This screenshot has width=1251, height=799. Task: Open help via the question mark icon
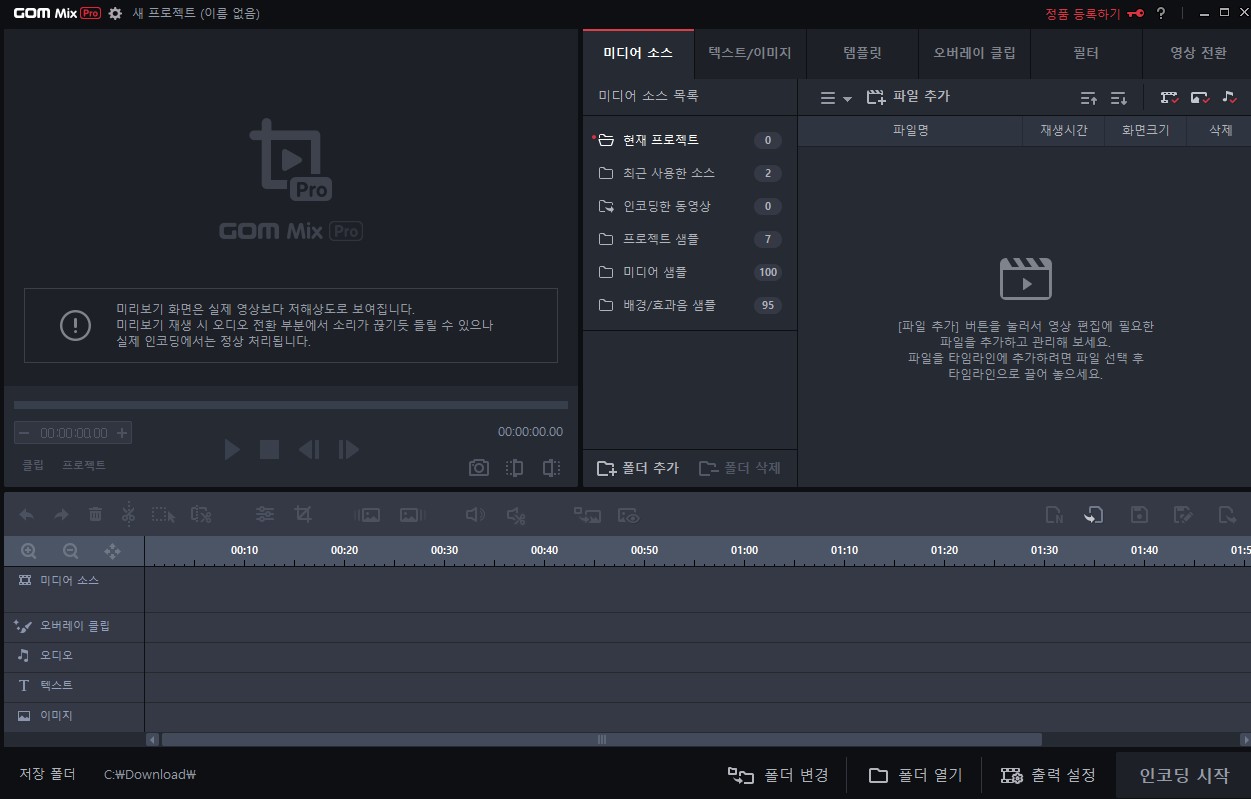click(1161, 14)
